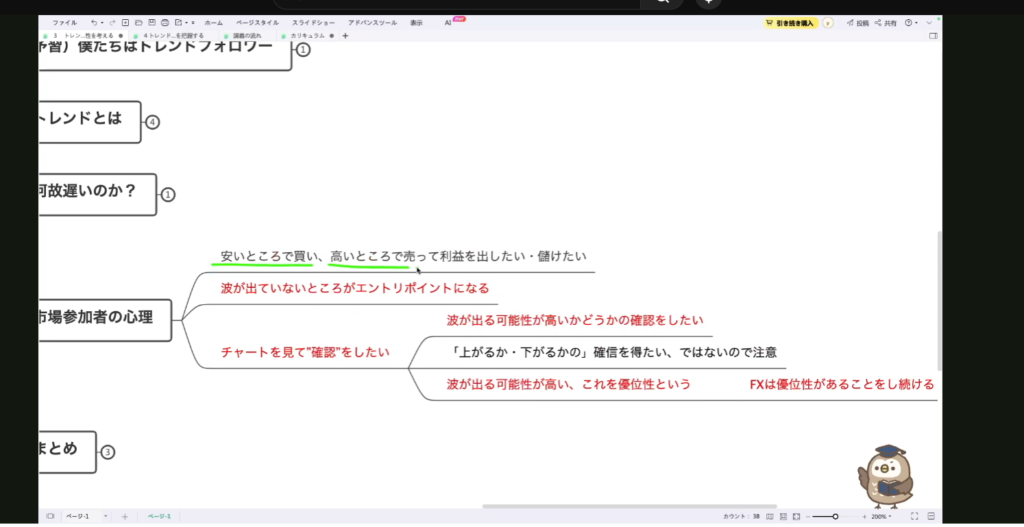Click the 引き続き購入 purchase button
The image size is (1024, 527).
(791, 22)
